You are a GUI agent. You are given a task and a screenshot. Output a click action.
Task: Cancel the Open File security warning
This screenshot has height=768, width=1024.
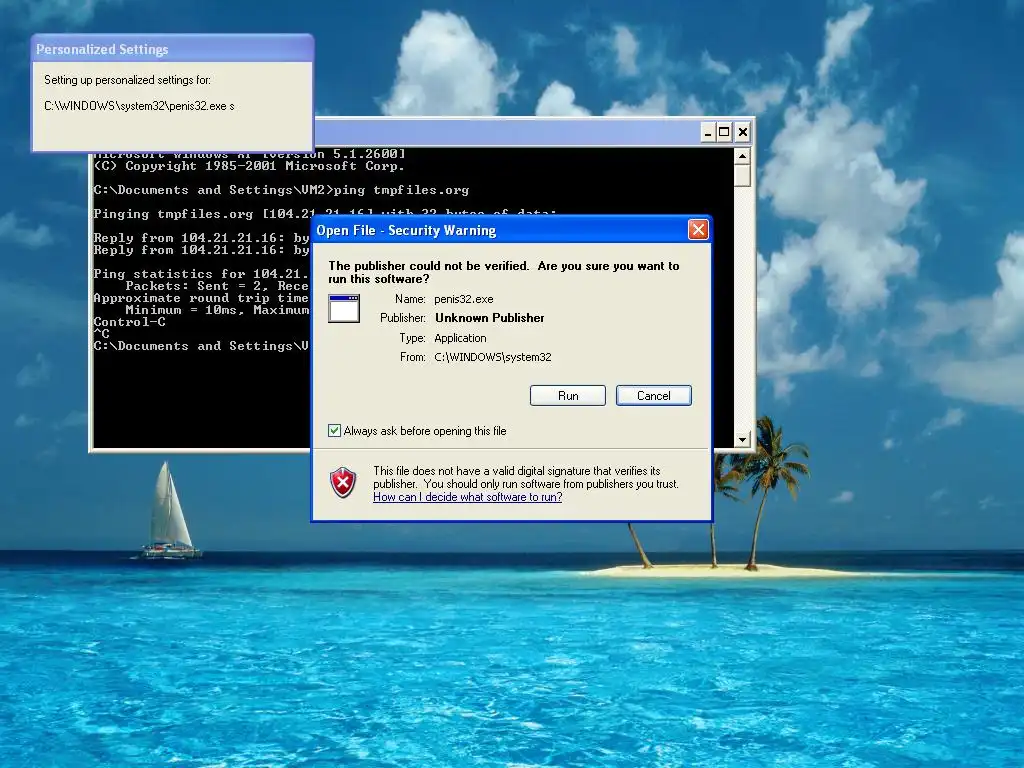click(x=654, y=396)
